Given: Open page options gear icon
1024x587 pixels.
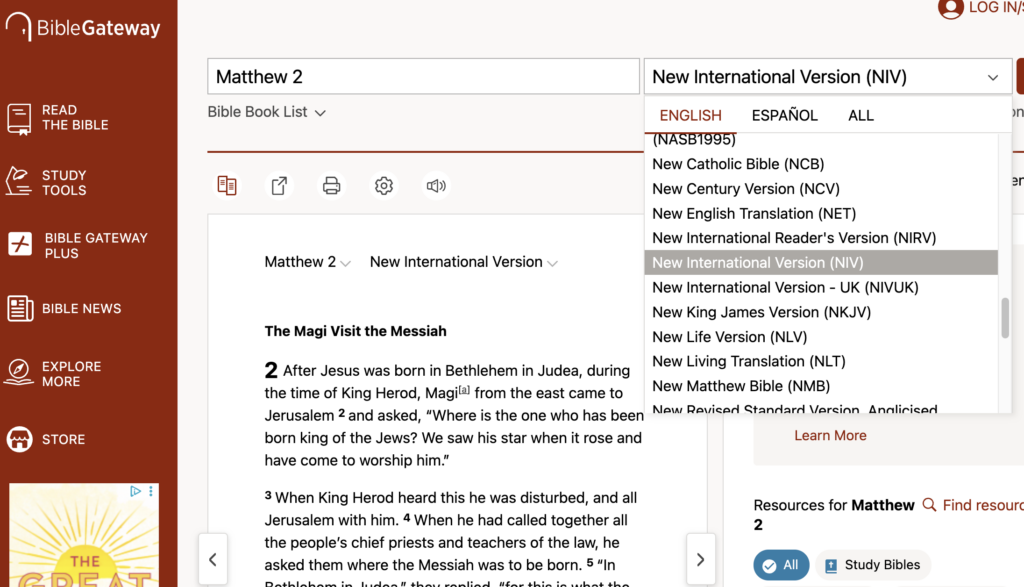Looking at the screenshot, I should point(384,186).
